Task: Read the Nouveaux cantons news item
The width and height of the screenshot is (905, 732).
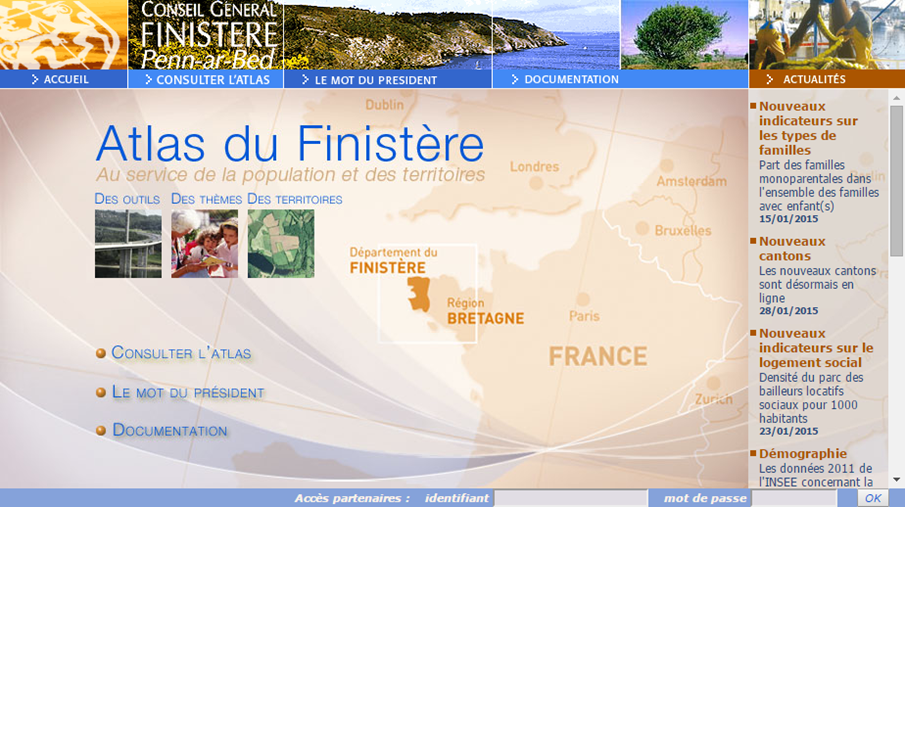Action: pyautogui.click(x=792, y=249)
